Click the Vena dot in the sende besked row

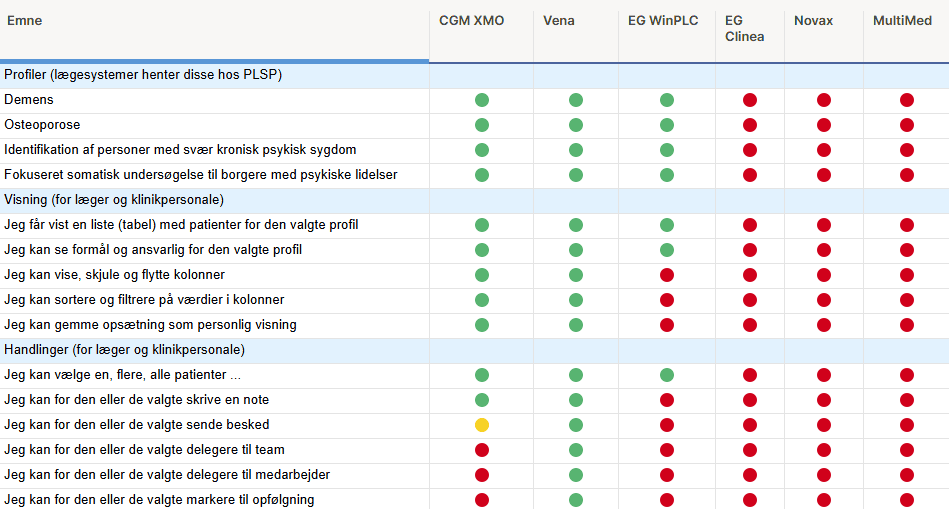576,425
